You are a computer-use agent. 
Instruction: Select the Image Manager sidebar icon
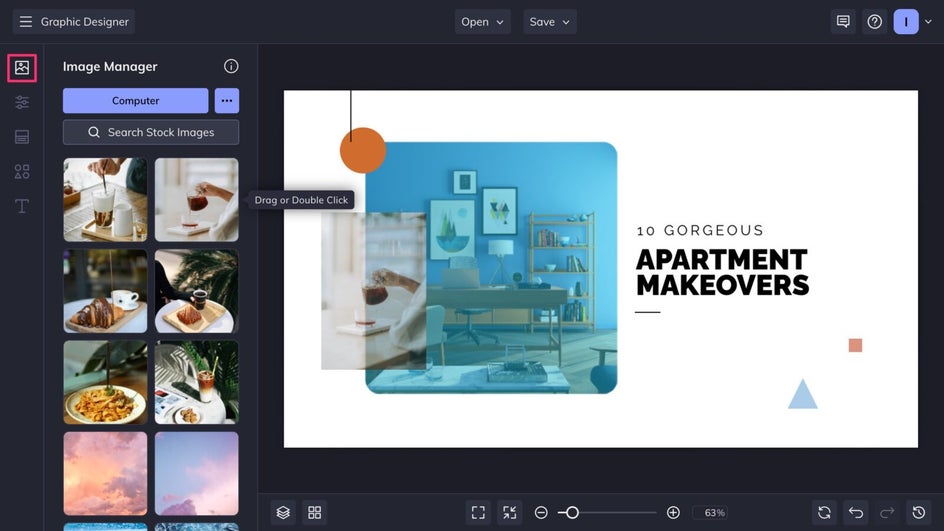click(x=22, y=67)
